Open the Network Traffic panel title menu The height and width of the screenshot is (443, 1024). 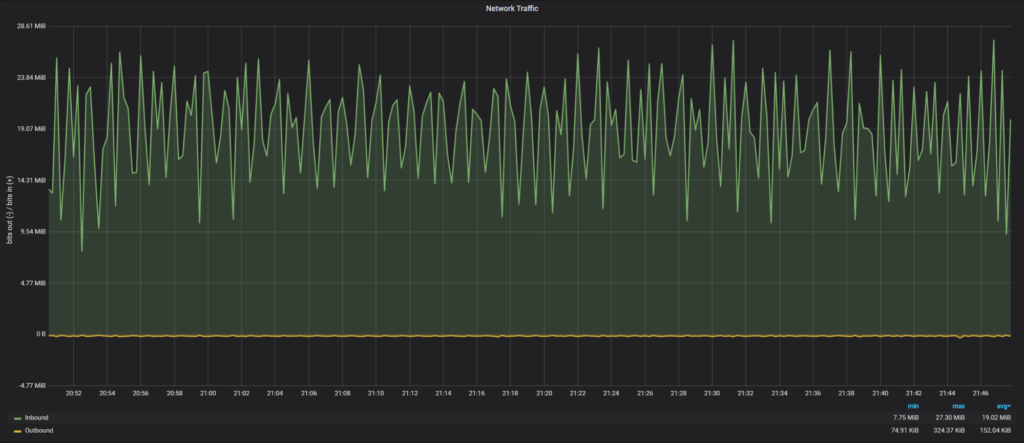click(x=511, y=7)
